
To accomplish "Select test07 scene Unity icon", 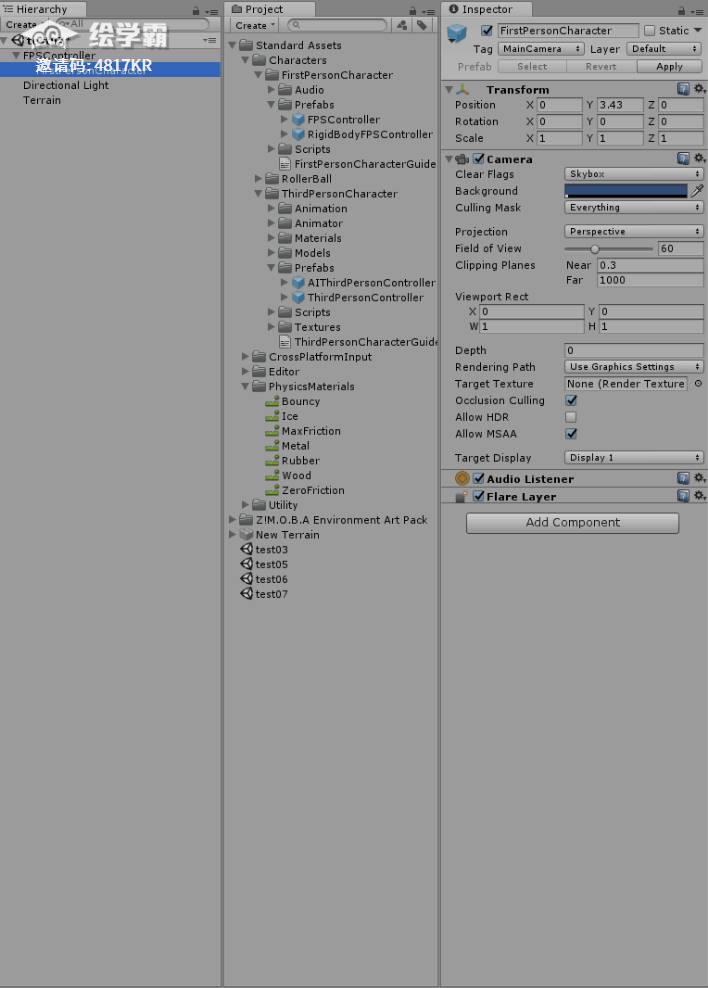I will click(x=246, y=594).
